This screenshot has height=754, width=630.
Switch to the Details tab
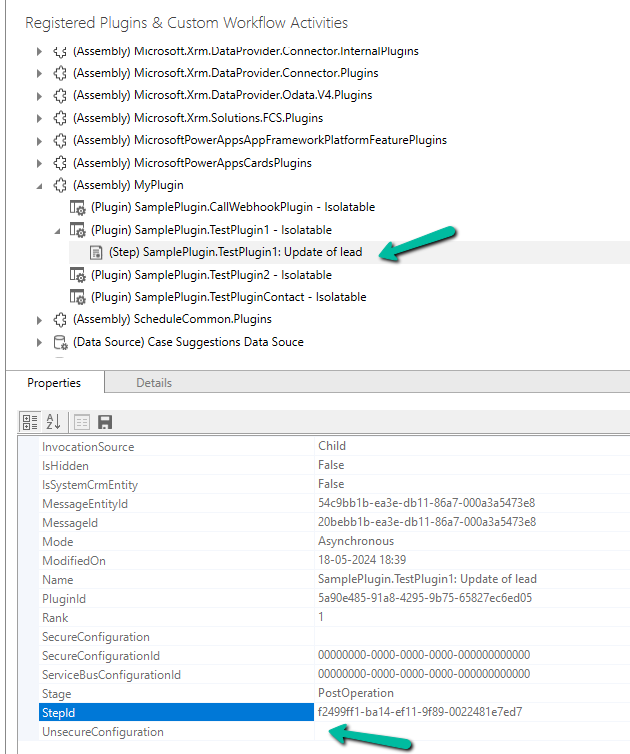(x=153, y=383)
